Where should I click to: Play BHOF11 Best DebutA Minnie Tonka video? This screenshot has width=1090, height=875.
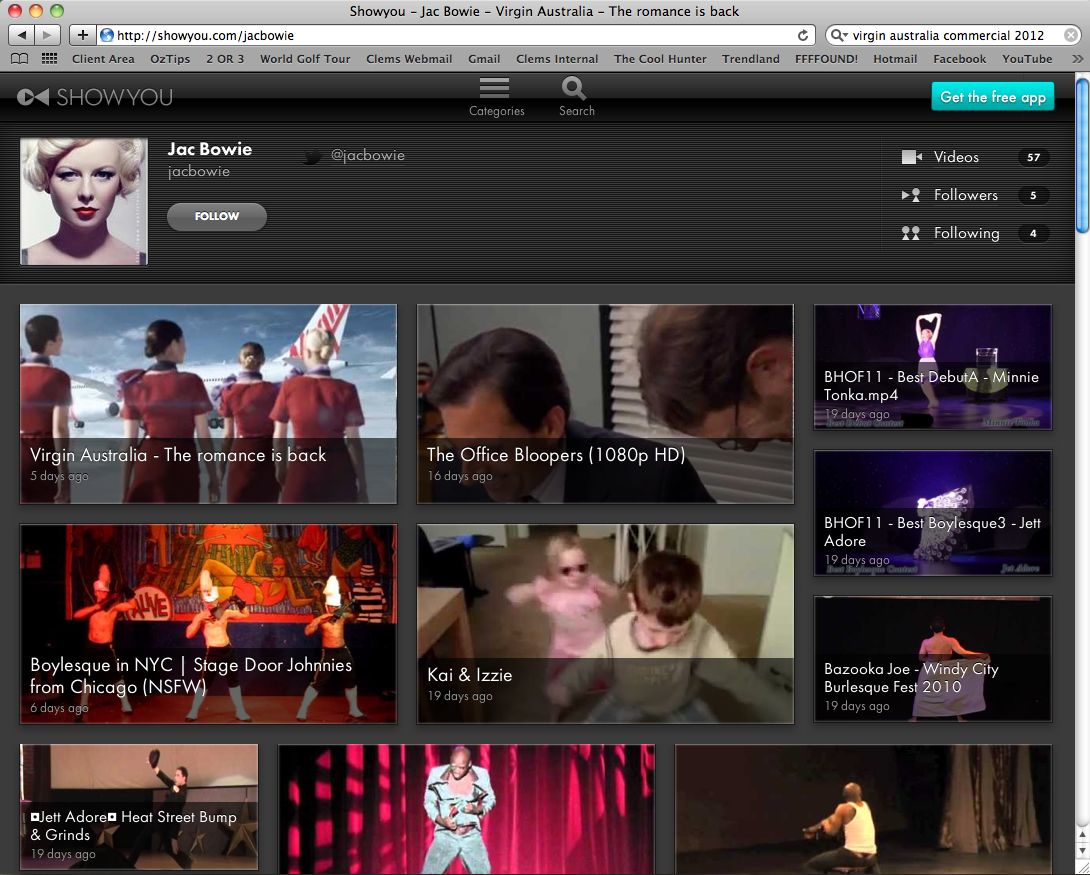pos(933,367)
